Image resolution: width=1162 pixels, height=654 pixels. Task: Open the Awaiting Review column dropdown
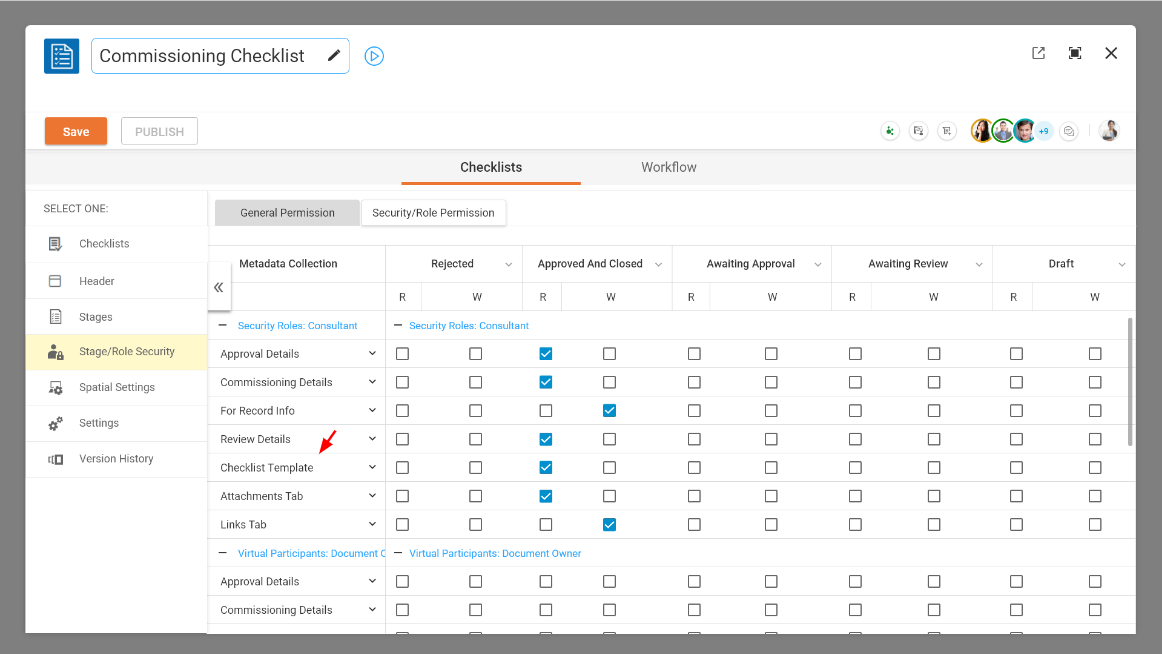[979, 264]
